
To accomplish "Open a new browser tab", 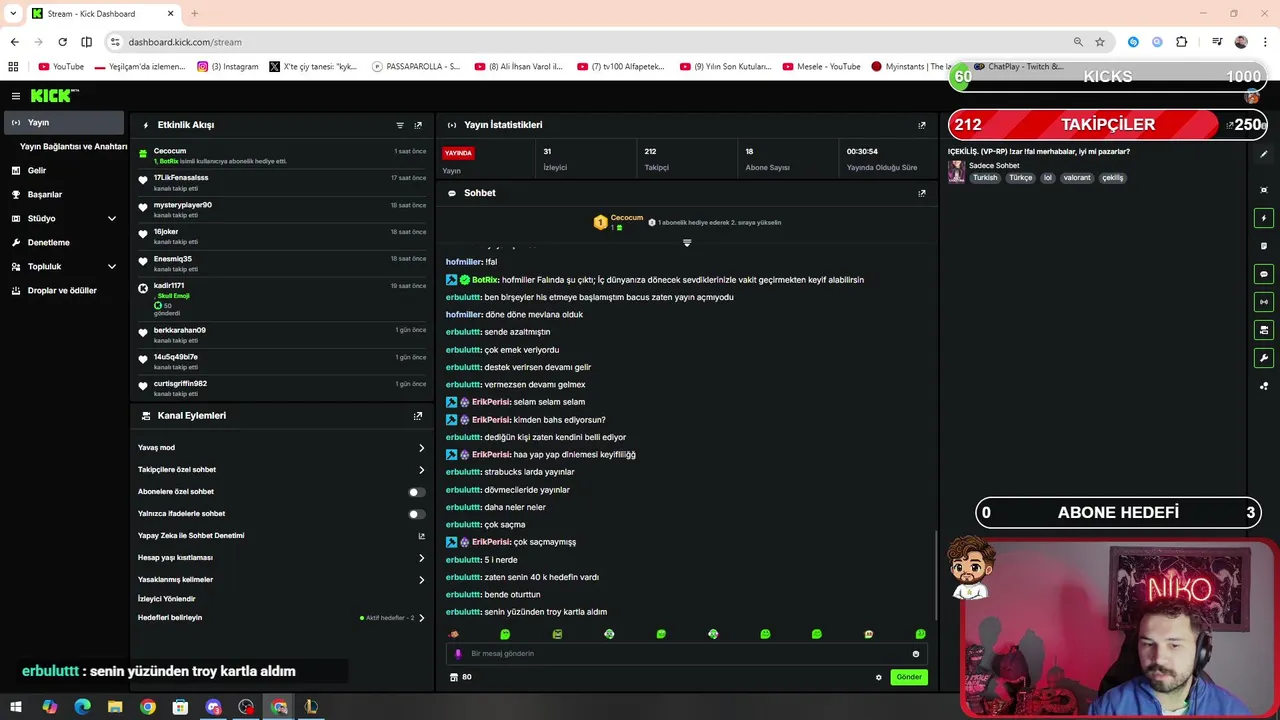I will click(194, 14).
